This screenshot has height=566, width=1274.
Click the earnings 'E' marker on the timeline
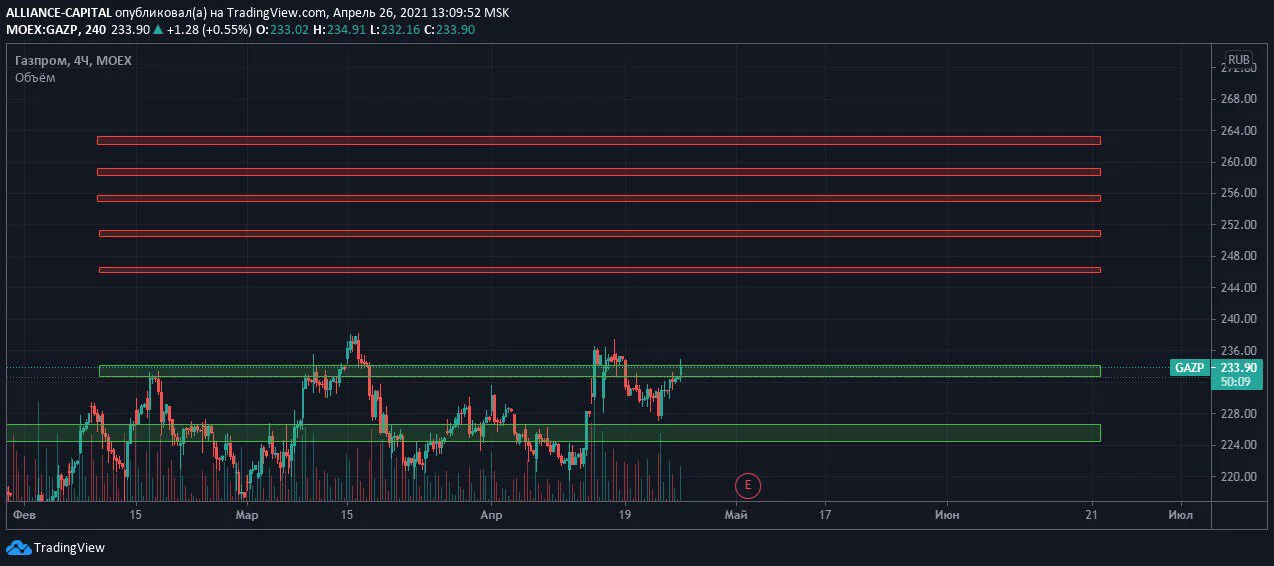click(747, 486)
